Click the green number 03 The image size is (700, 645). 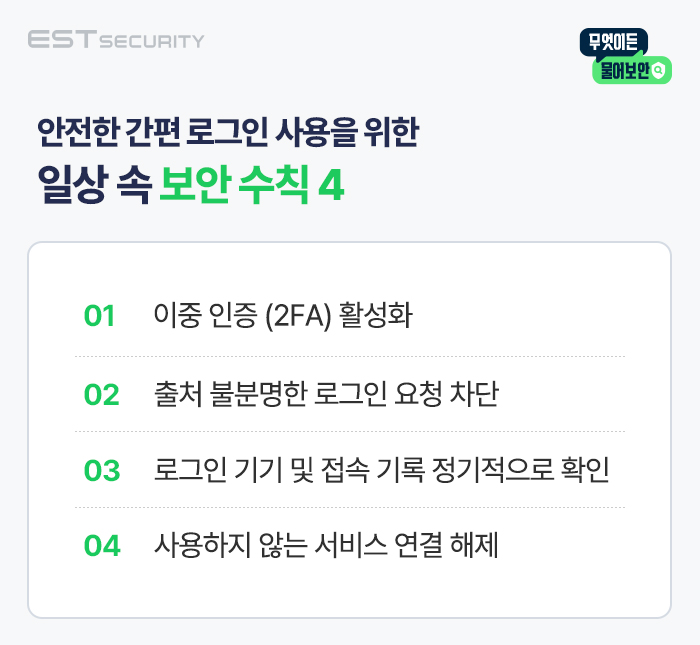coord(102,470)
